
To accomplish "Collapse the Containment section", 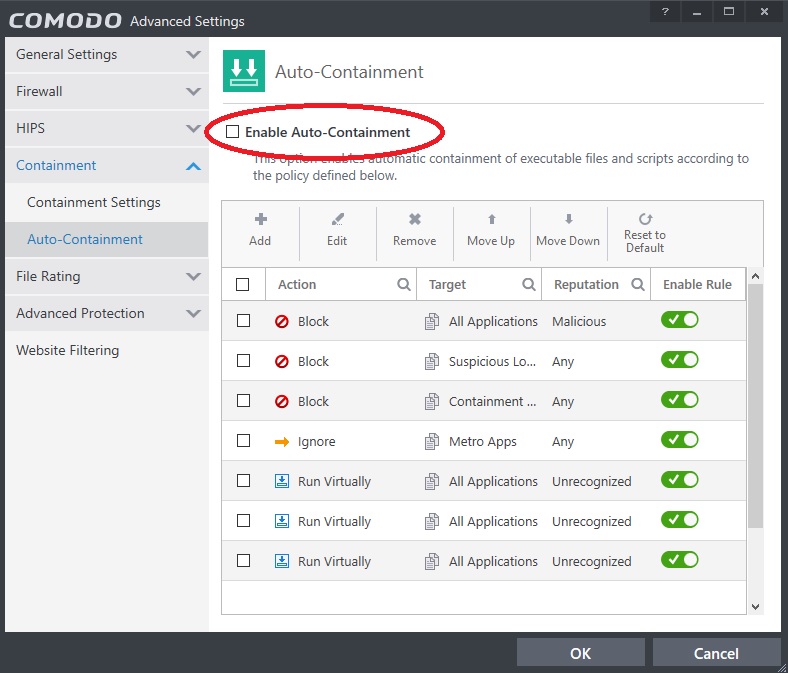I will (x=193, y=166).
